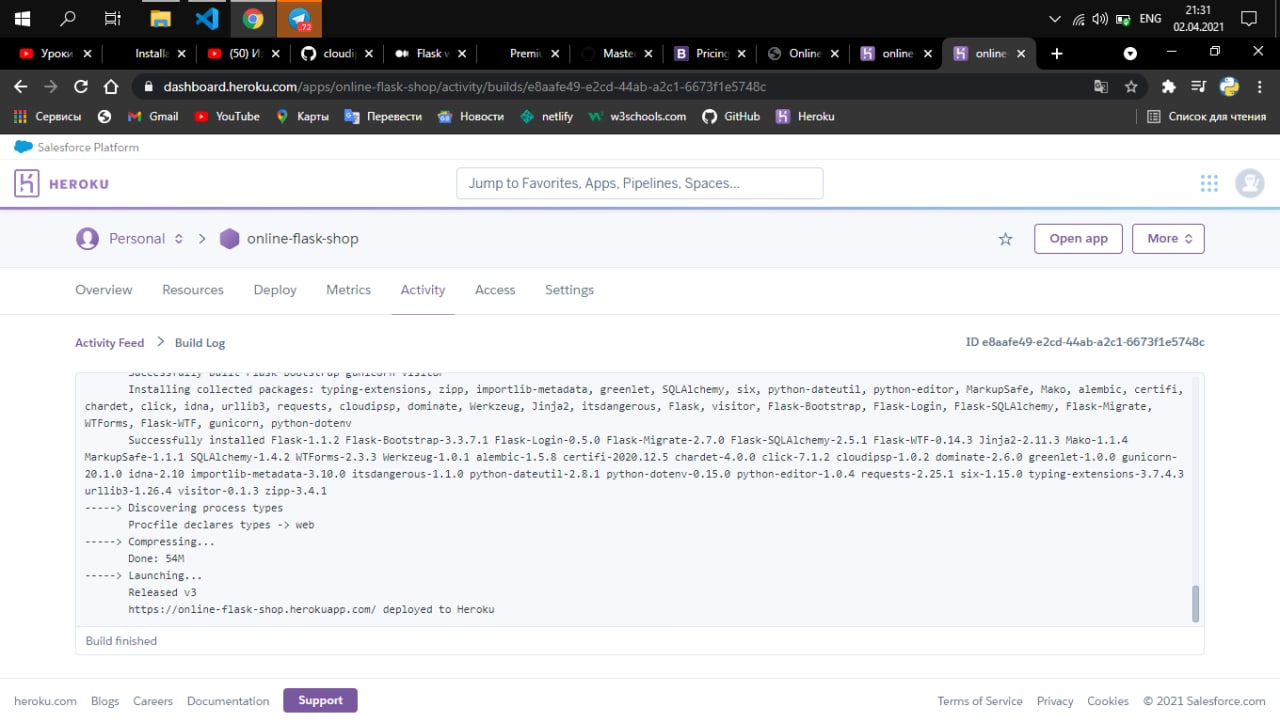1280x722 pixels.
Task: Open the Сервисы apps bookmark
Action: coord(48,117)
